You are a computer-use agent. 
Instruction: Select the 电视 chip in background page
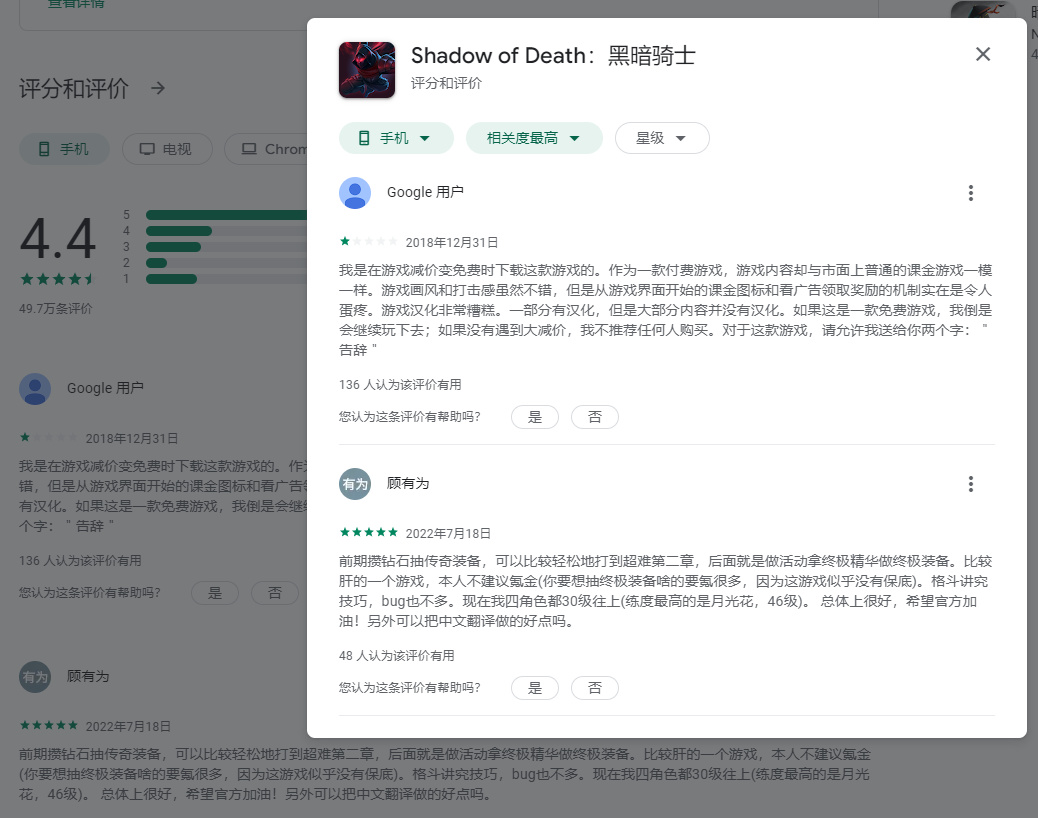[x=167, y=149]
